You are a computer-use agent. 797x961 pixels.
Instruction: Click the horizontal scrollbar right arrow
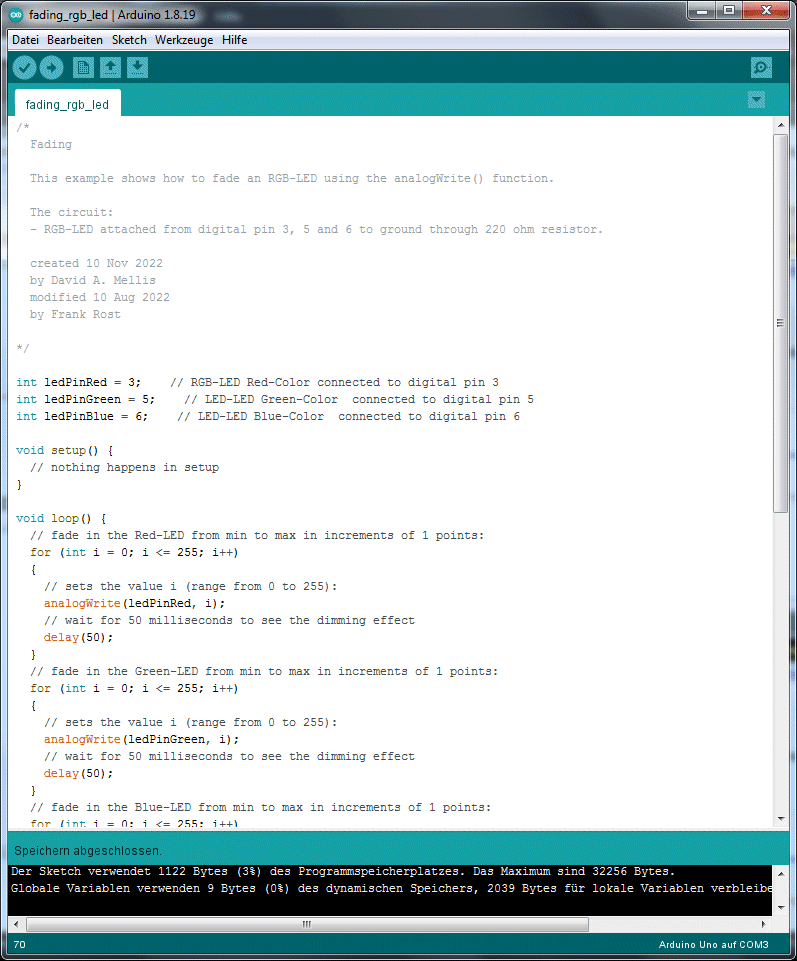763,924
